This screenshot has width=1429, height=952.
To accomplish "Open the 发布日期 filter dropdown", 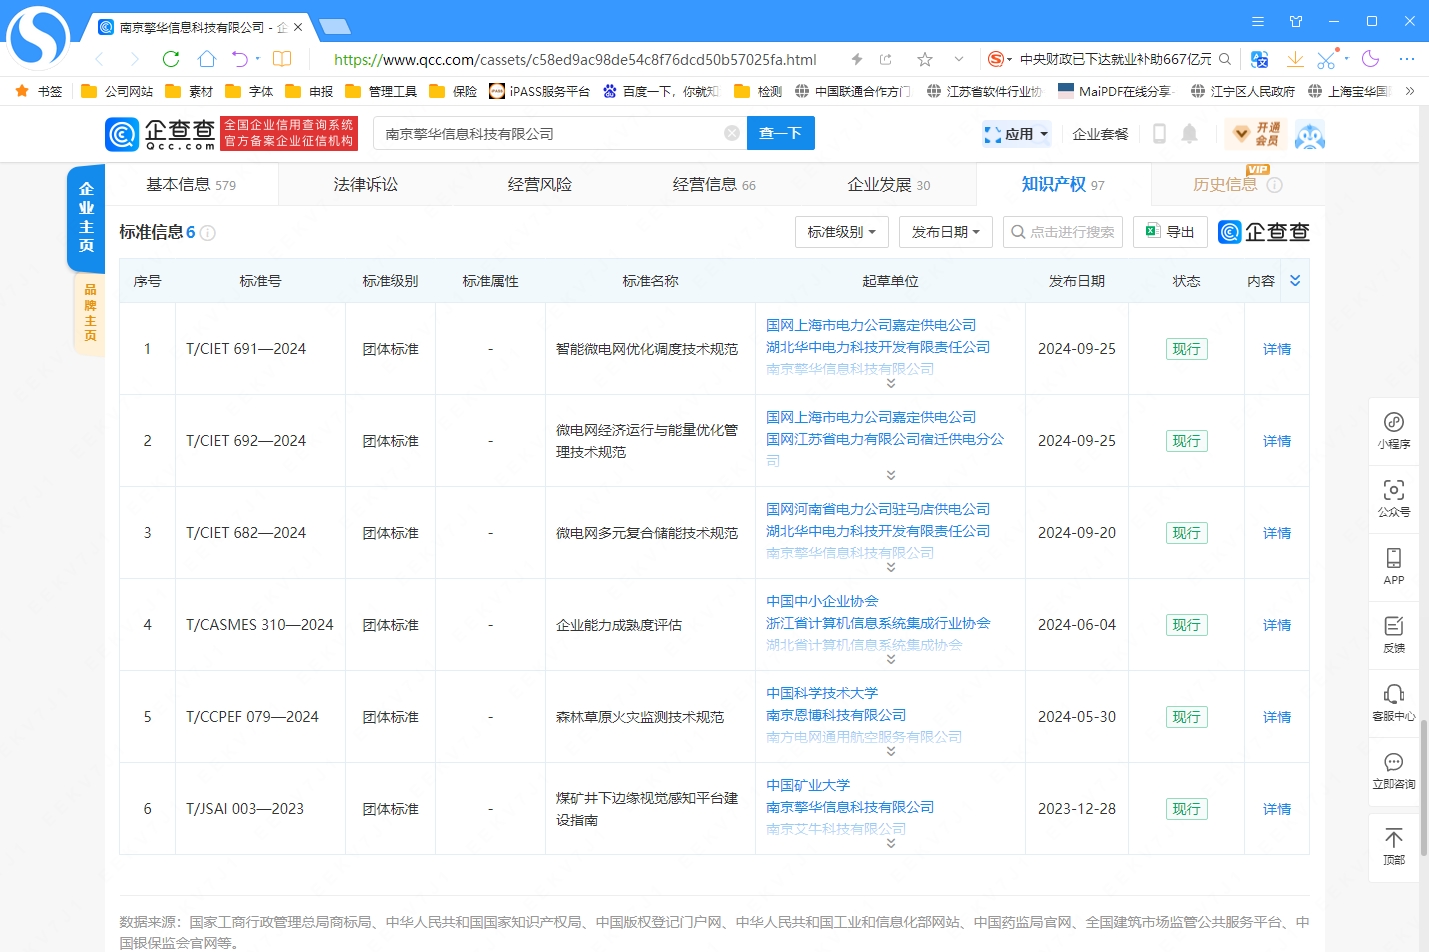I will (x=945, y=232).
